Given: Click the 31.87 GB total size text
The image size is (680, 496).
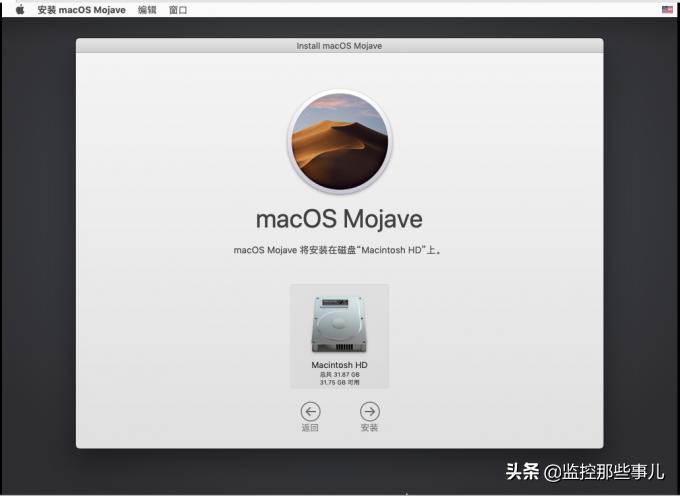Looking at the screenshot, I should (340, 375).
